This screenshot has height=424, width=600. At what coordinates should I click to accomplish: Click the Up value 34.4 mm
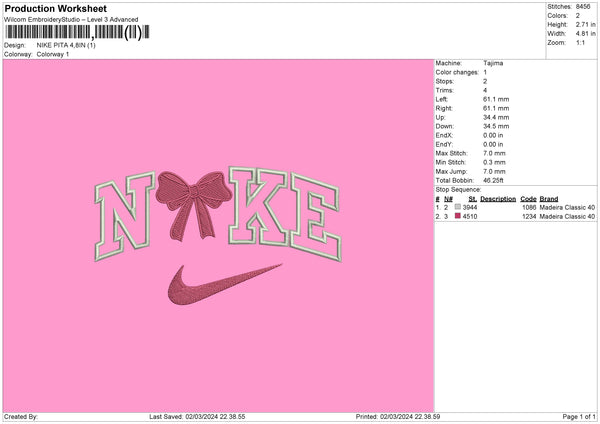pos(496,117)
